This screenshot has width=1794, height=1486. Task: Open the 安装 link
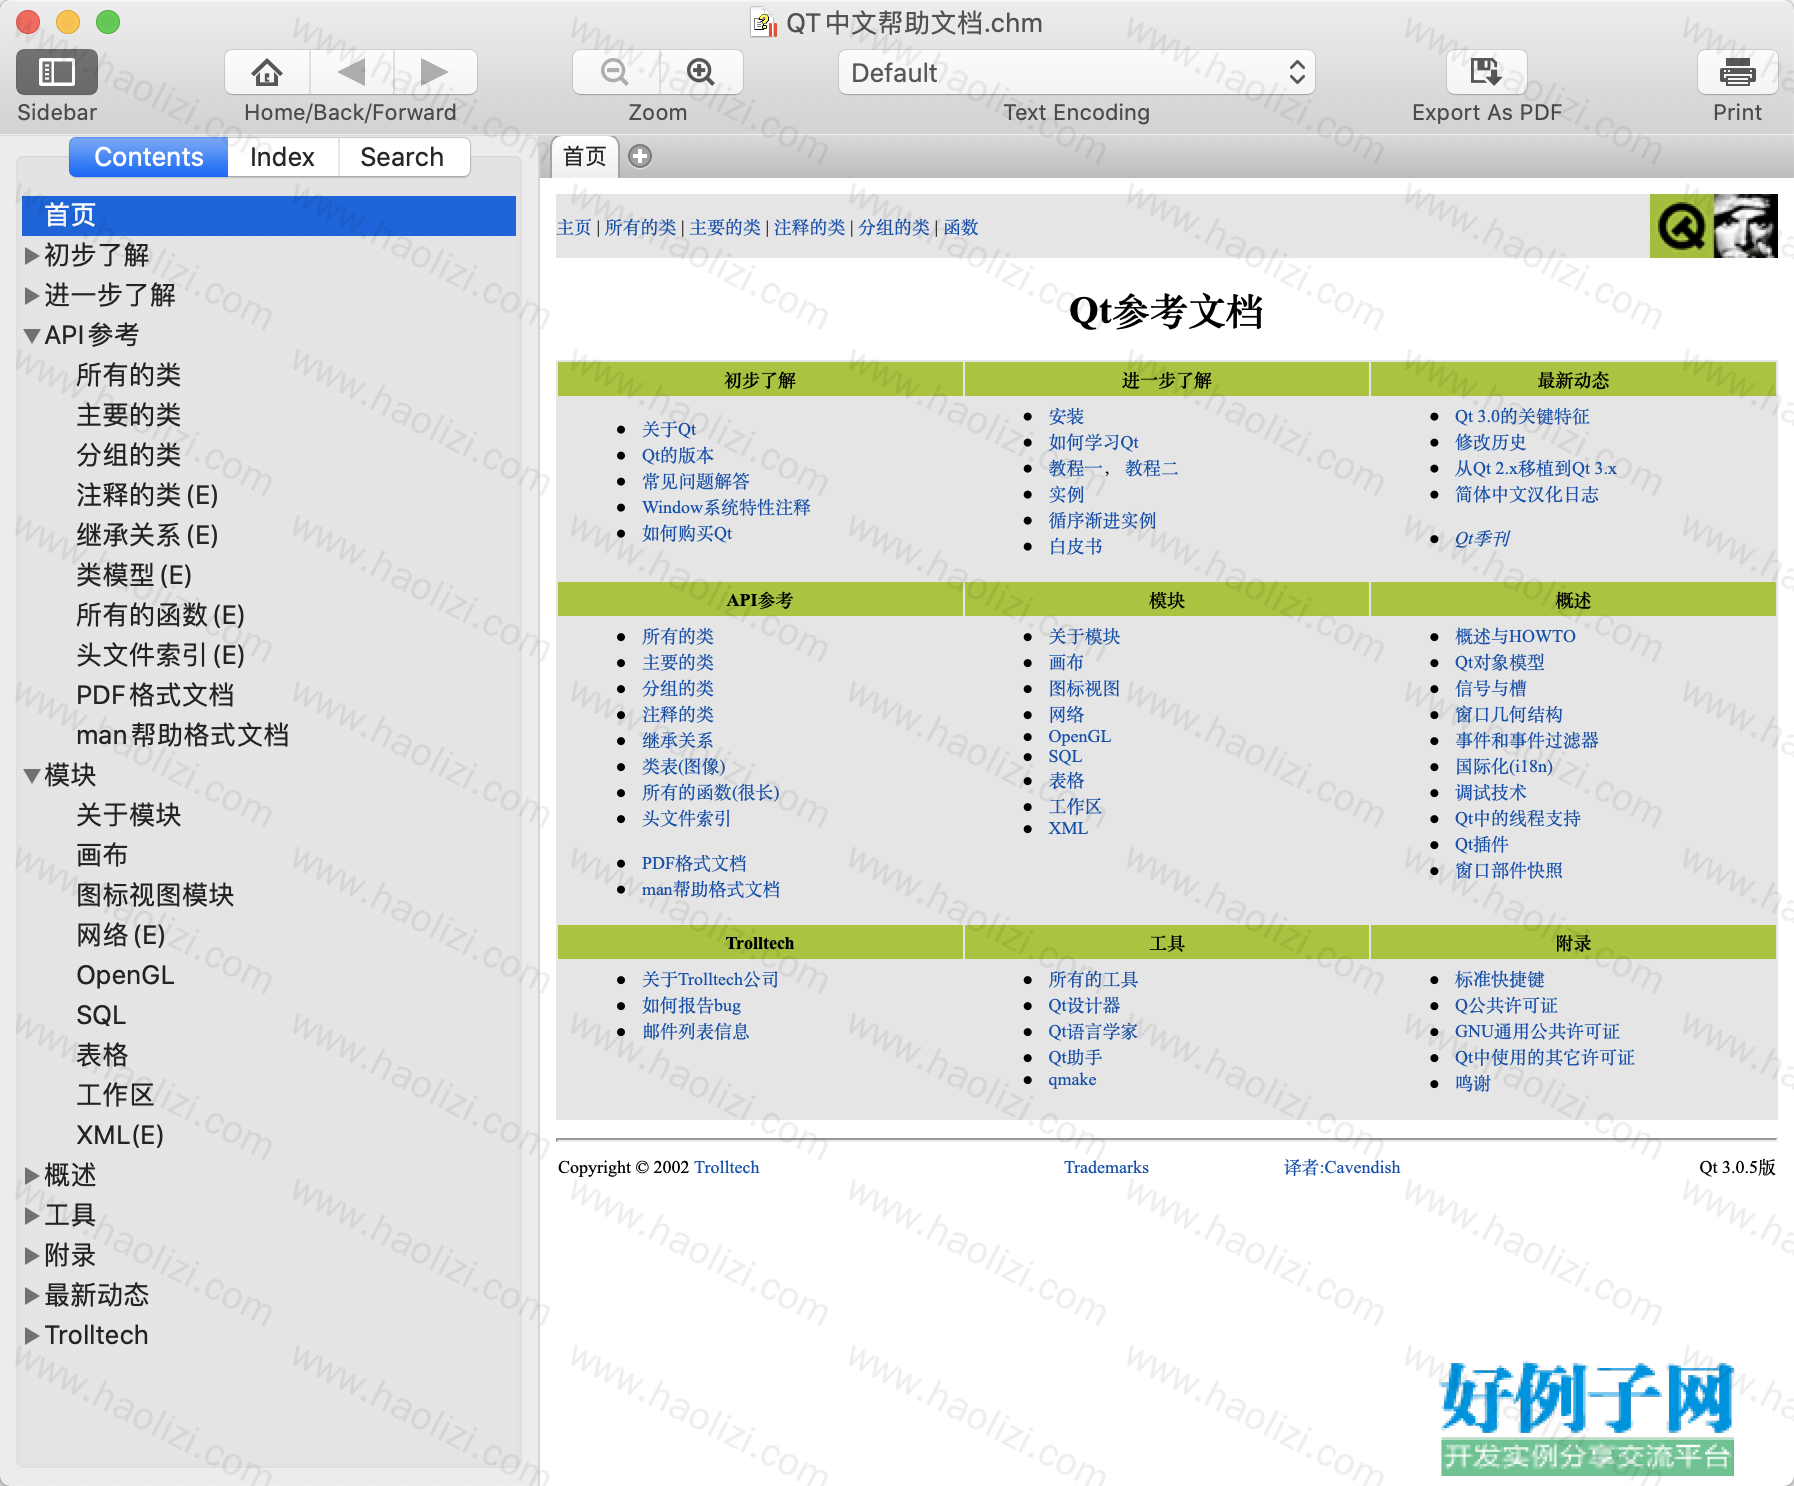click(x=1066, y=416)
